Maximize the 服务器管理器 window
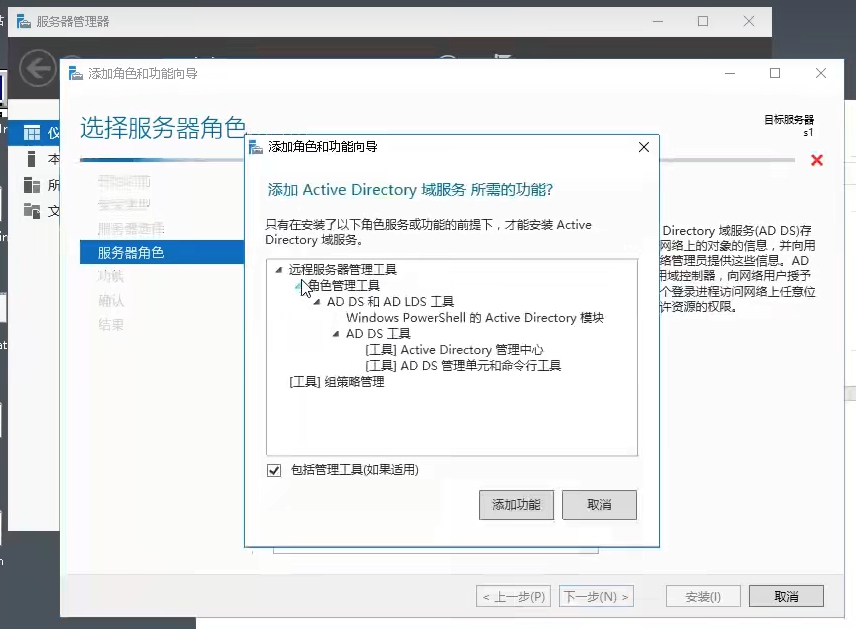Screen dimensions: 856x629 [x=703, y=21]
